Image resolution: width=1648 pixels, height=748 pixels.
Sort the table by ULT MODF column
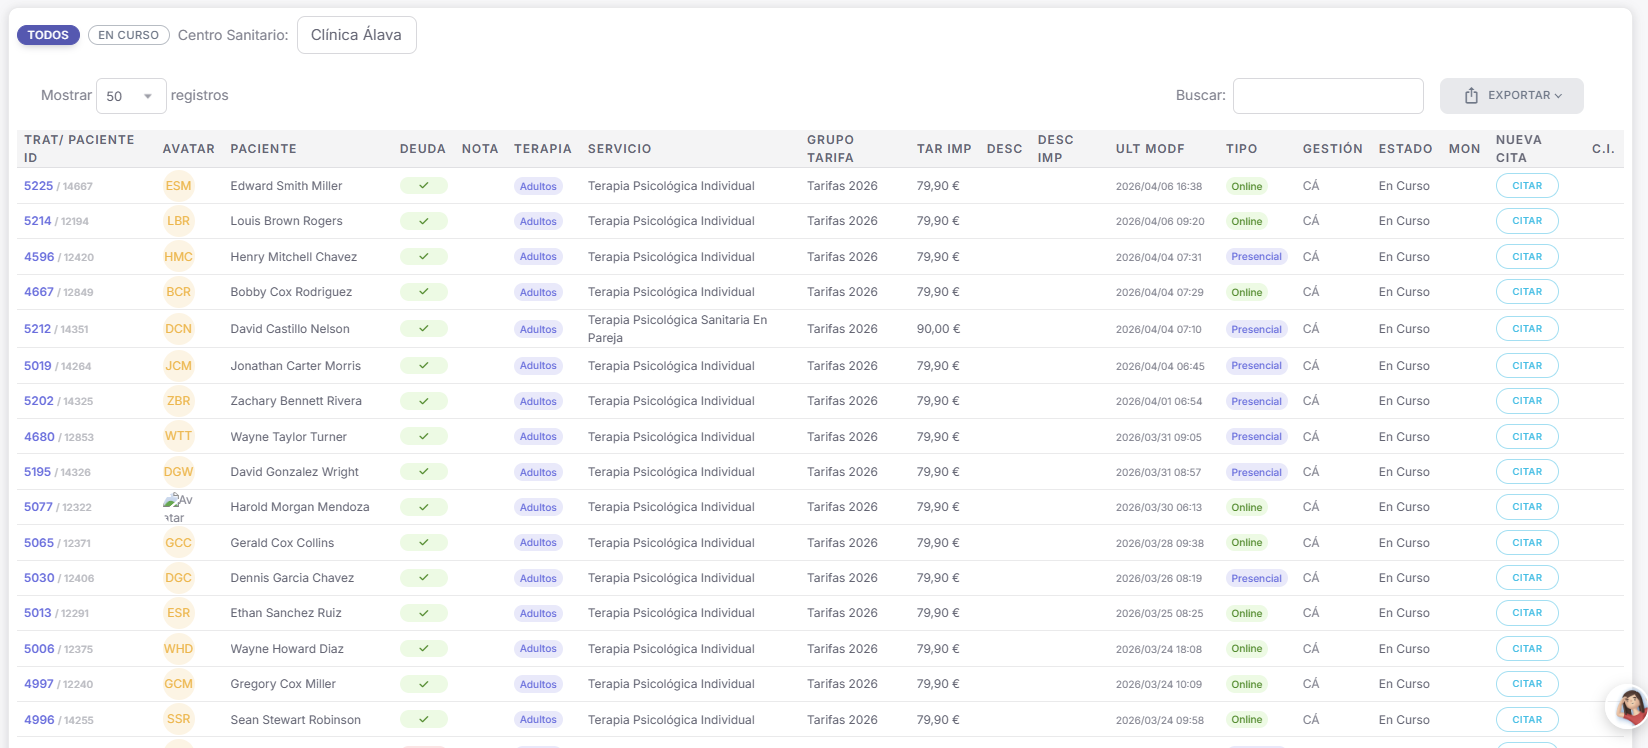tap(1149, 149)
